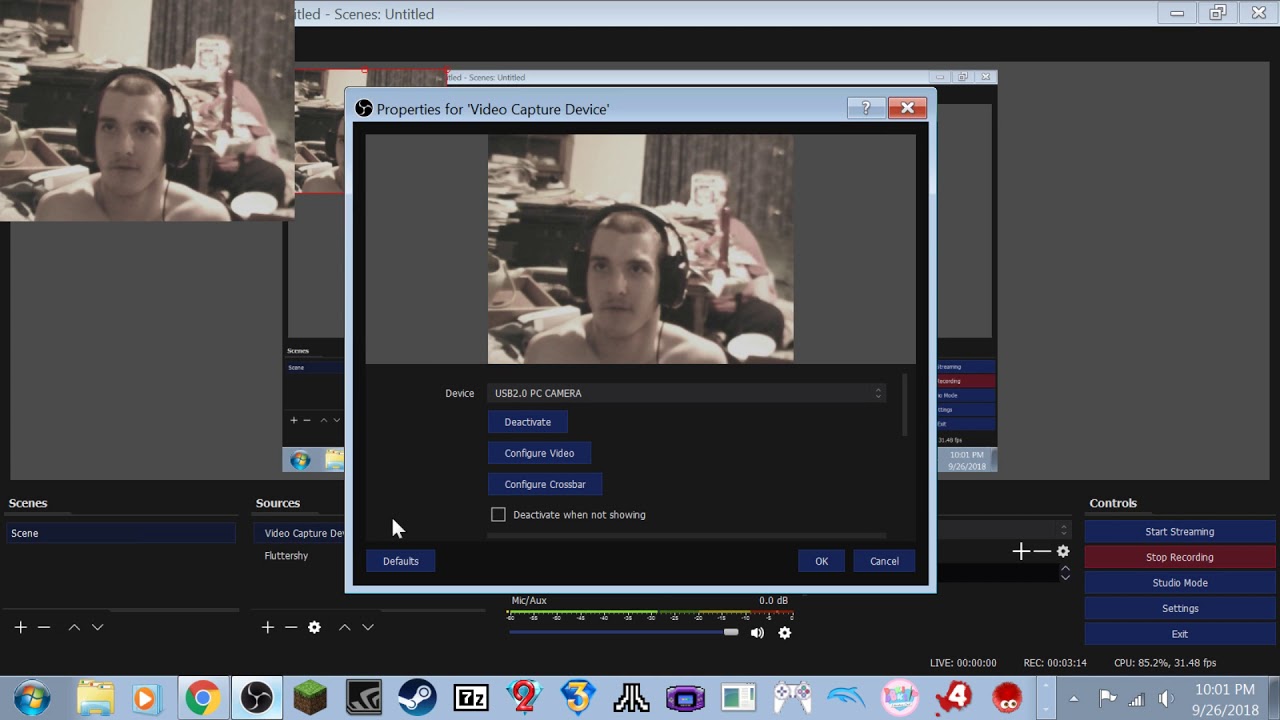Open the Windows Start menu

(31, 697)
